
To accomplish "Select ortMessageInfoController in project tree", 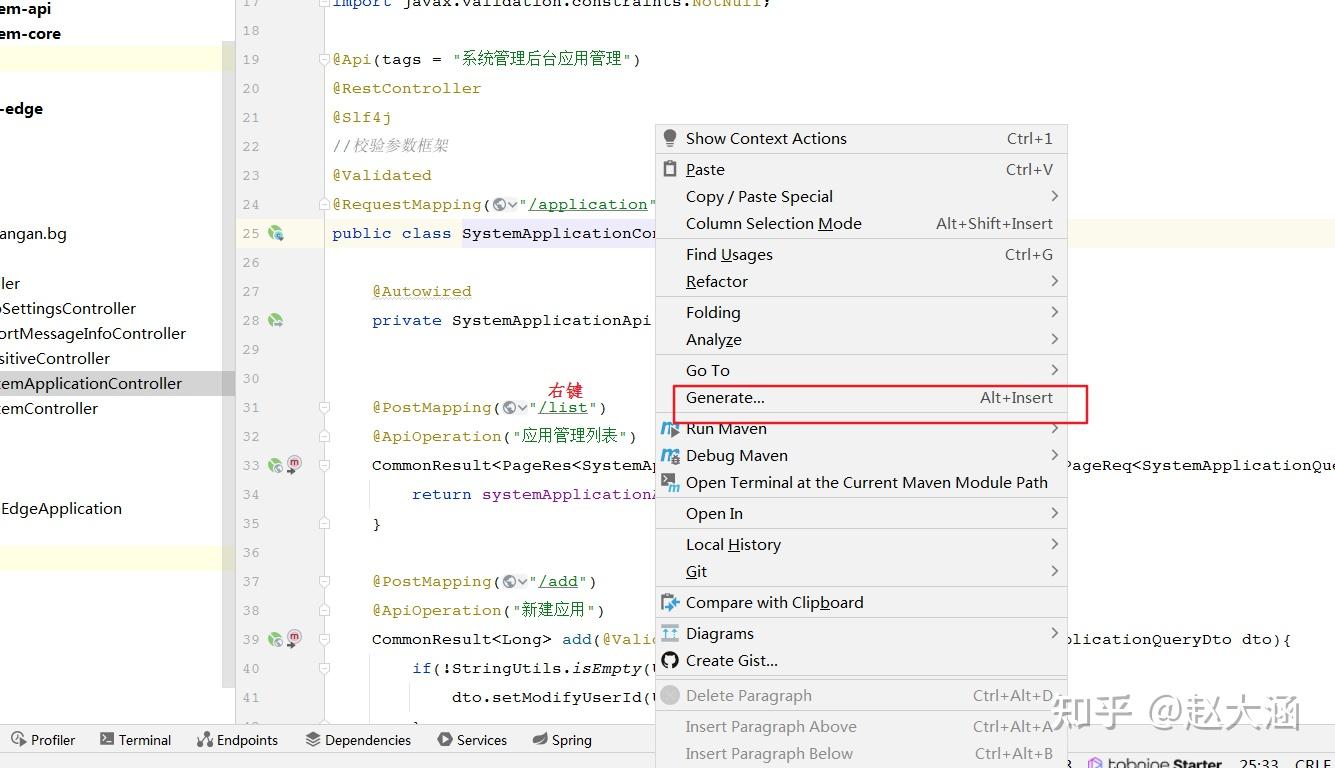I will 93,333.
